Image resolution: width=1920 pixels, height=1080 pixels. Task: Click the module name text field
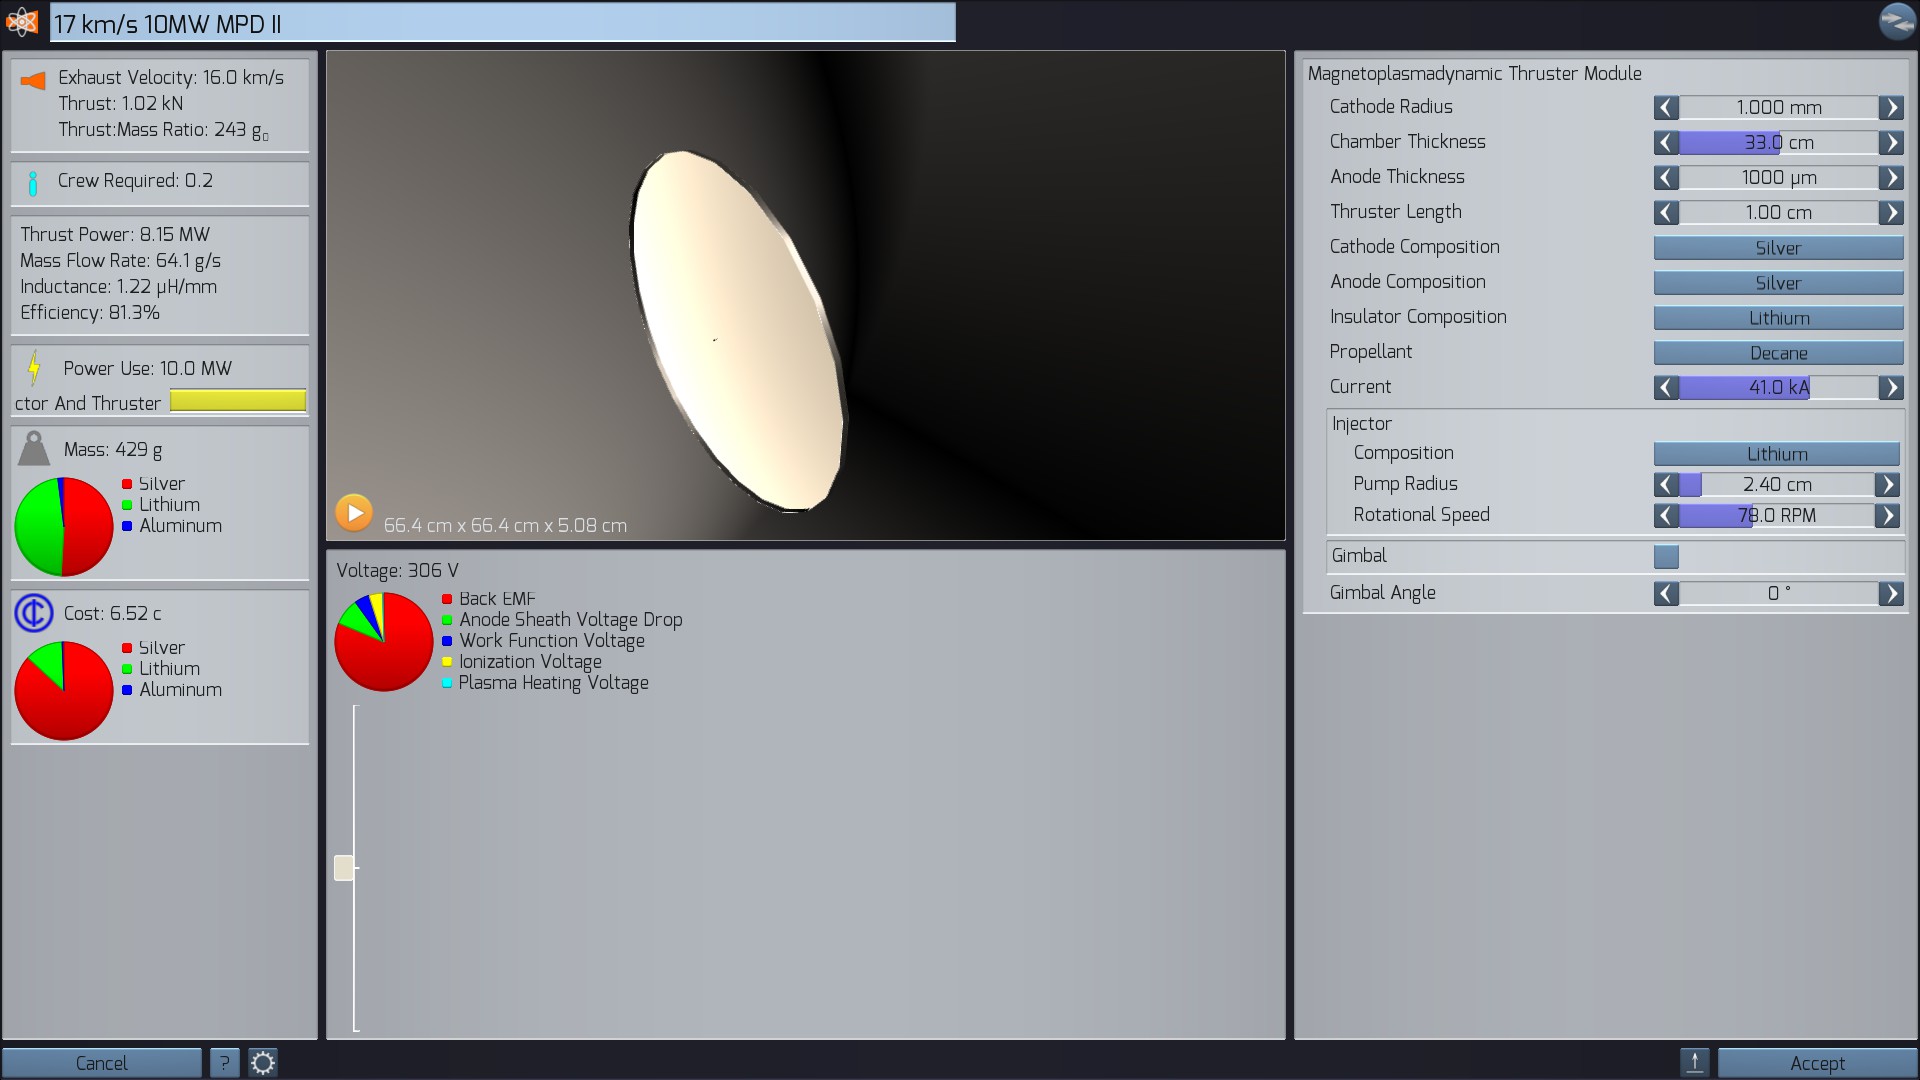(x=503, y=22)
